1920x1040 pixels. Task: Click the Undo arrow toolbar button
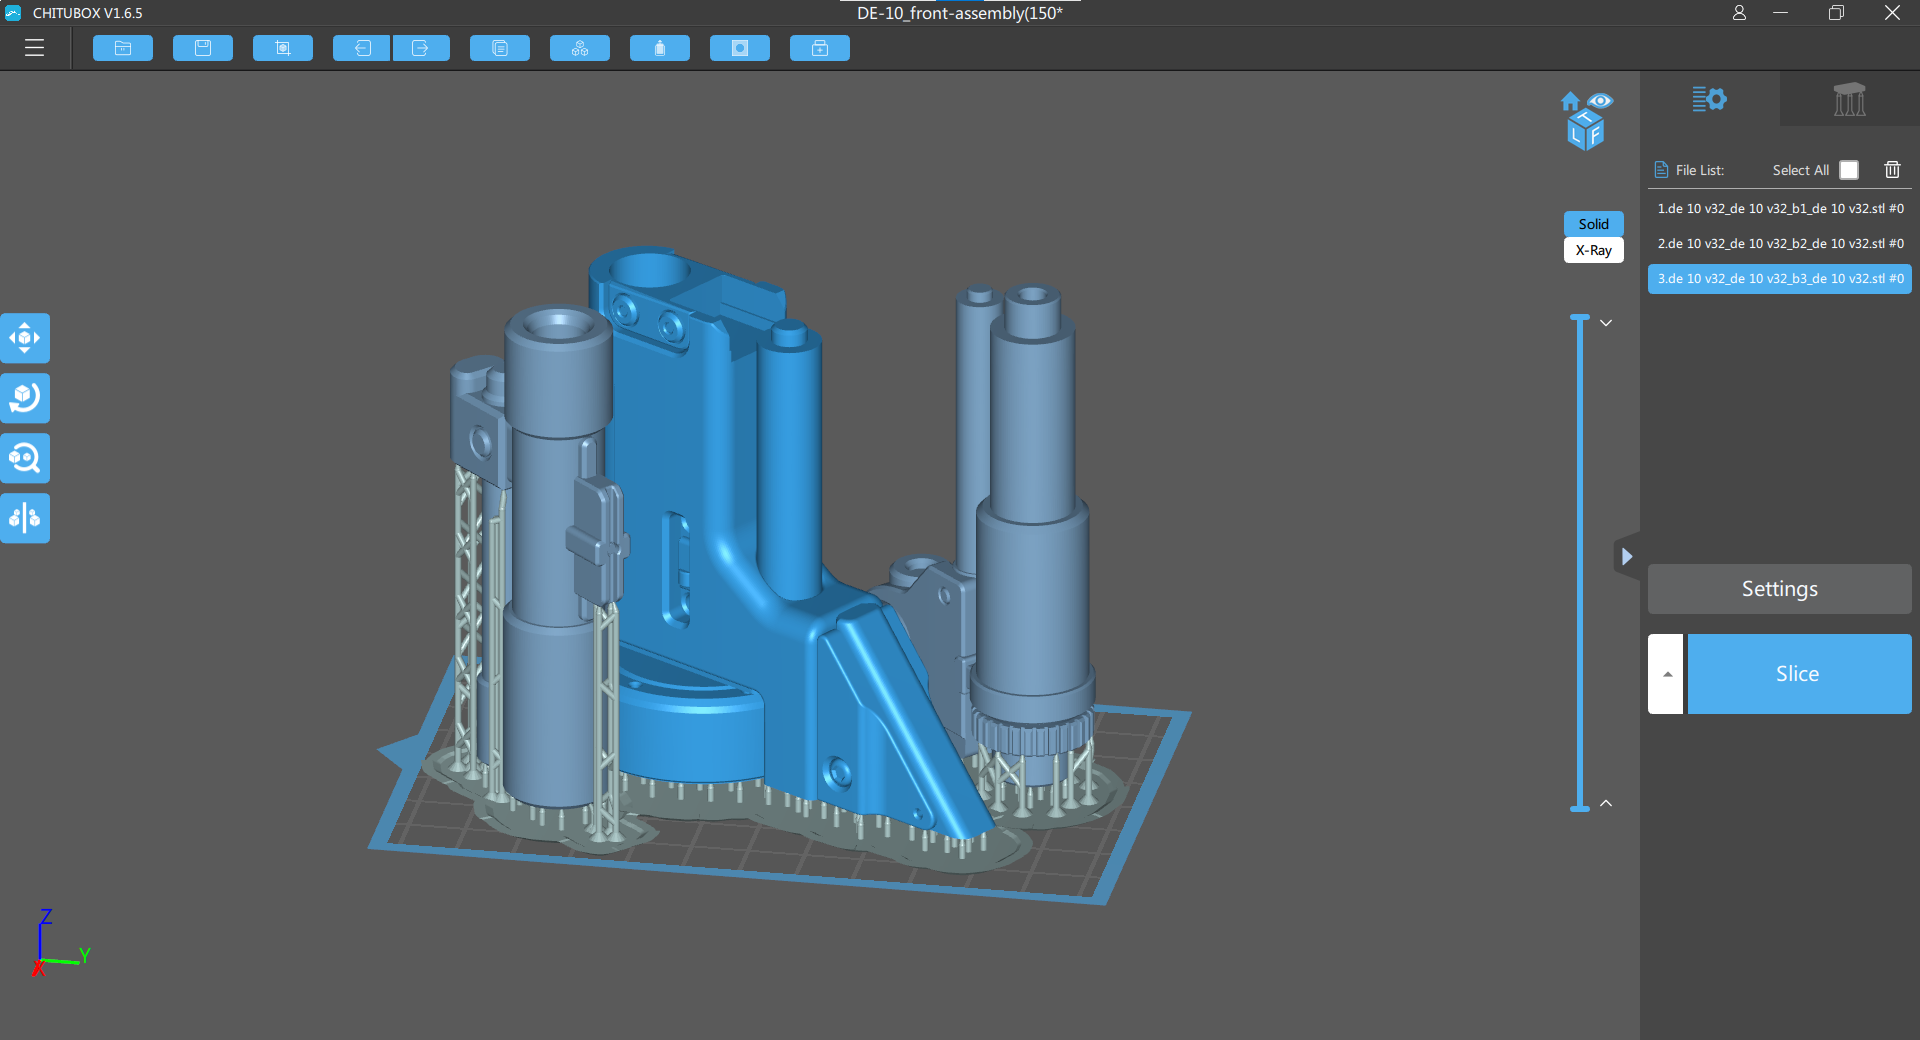[x=361, y=48]
